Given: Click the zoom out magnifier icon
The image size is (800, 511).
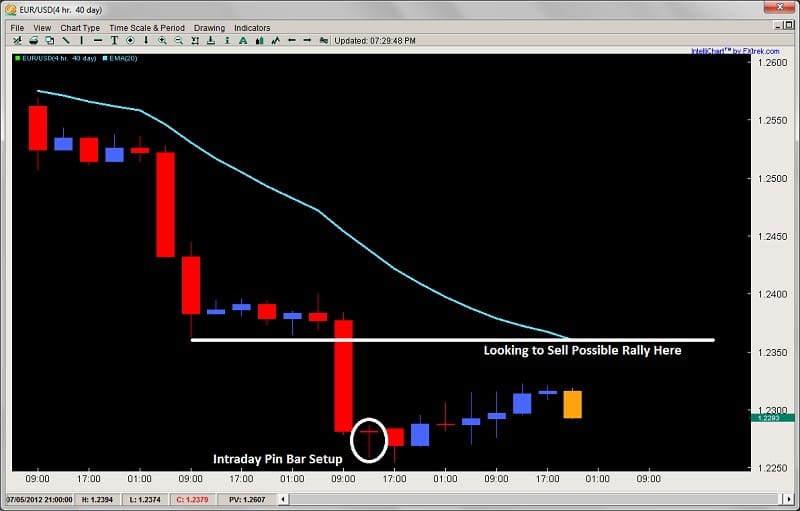Looking at the screenshot, I should pos(179,40).
